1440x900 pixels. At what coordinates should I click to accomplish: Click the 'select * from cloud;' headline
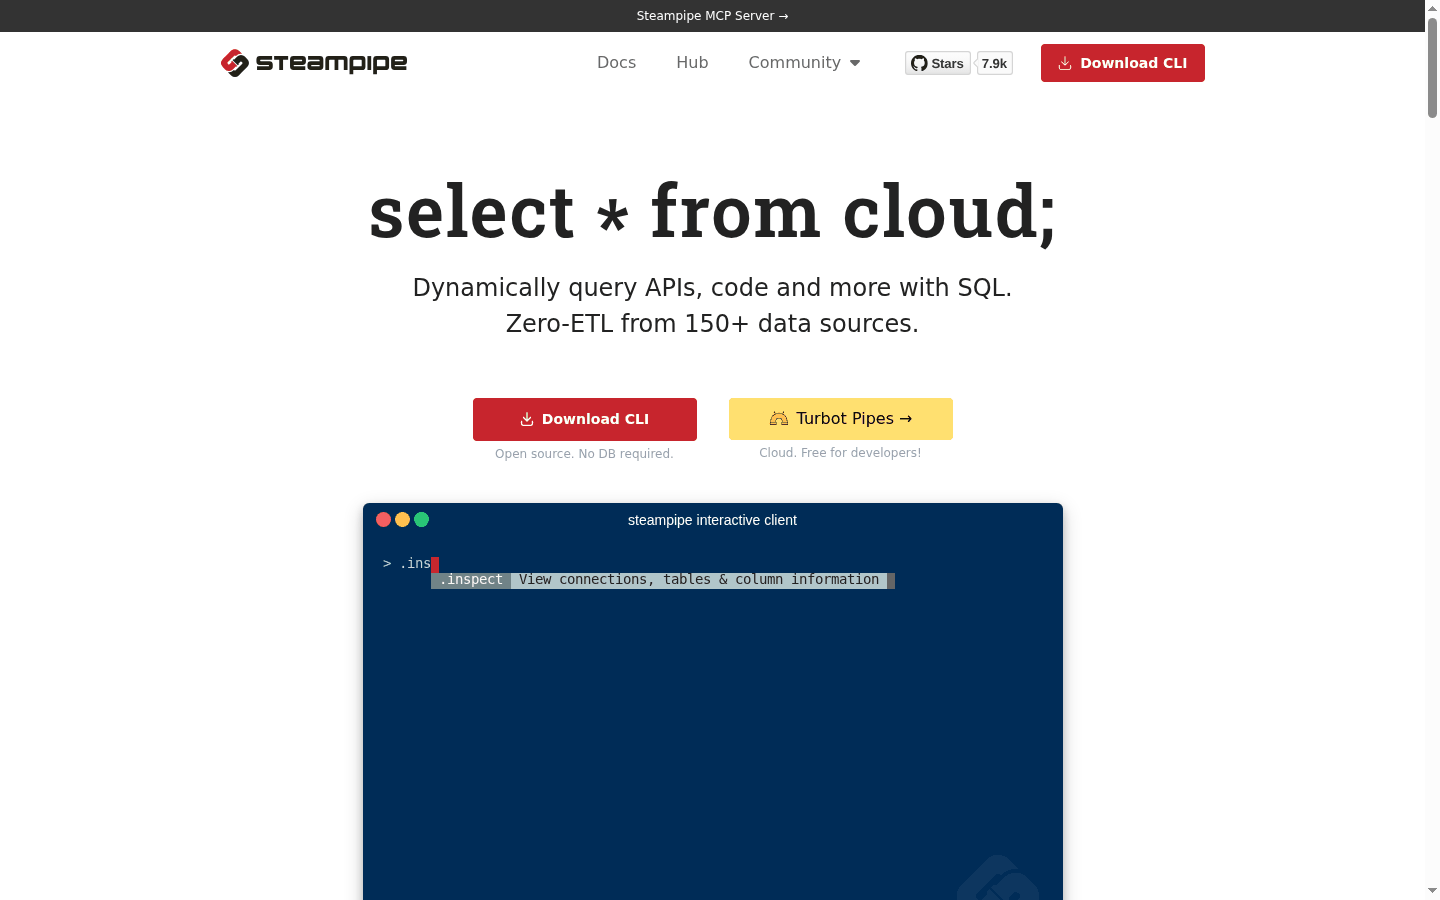712,212
